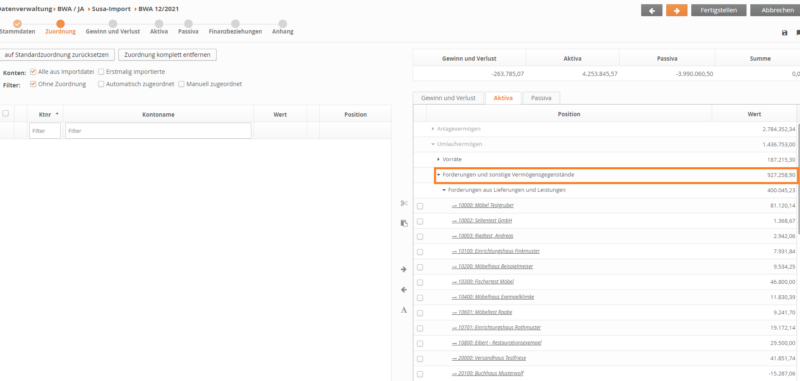Collapse Forderungen und sonstige Vermögensgegenstände
800x381 pixels.
[x=438, y=175]
